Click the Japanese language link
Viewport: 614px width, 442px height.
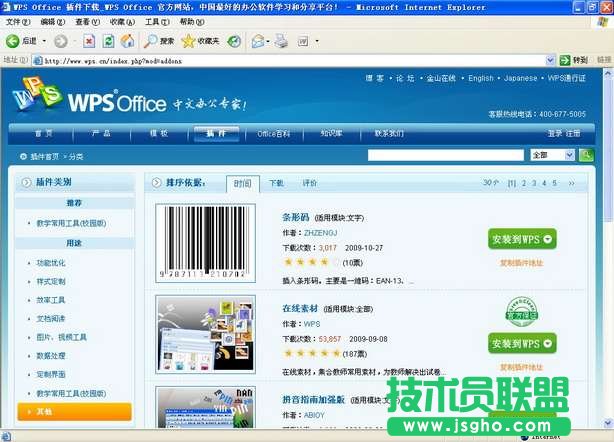pos(520,78)
